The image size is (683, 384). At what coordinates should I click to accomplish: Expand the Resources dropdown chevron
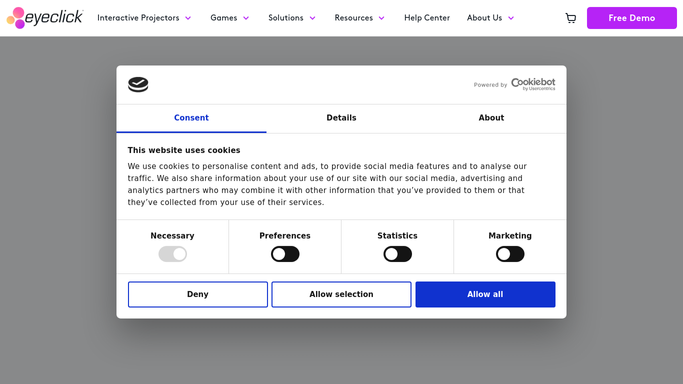(x=382, y=18)
